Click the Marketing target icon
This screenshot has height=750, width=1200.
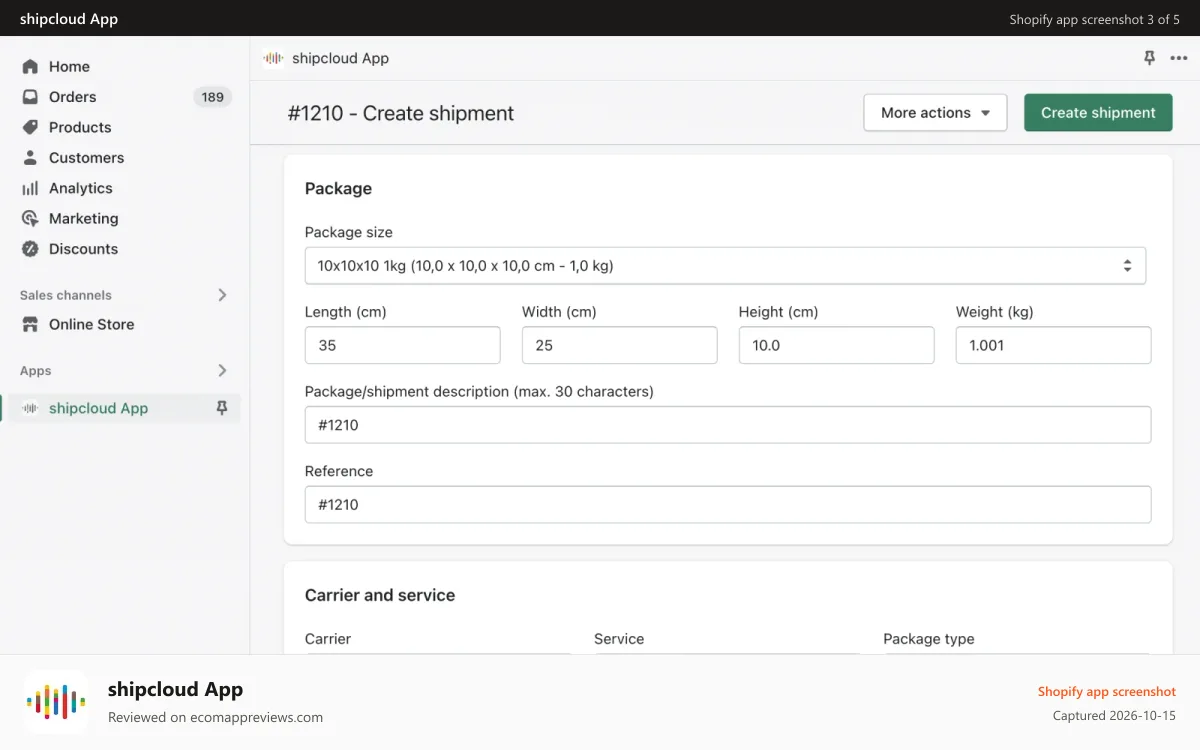coord(30,218)
